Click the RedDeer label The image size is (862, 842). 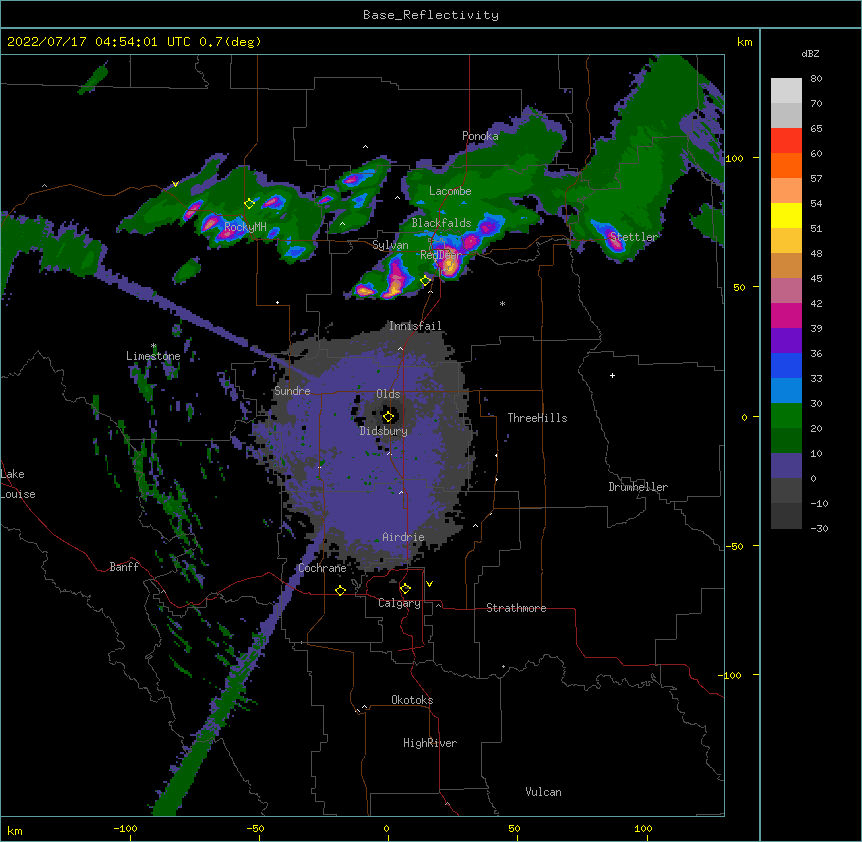click(441, 255)
